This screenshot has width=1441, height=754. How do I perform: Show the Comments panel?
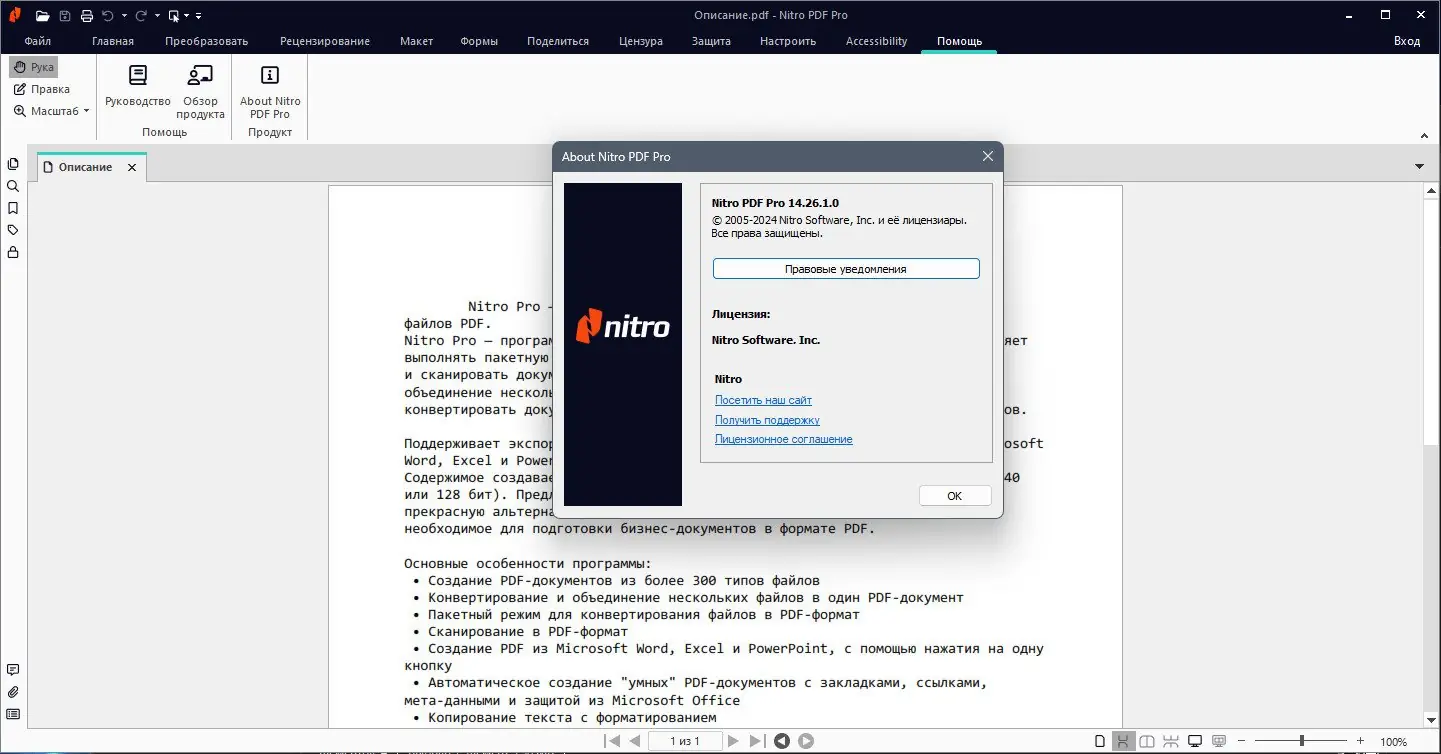pyautogui.click(x=13, y=670)
